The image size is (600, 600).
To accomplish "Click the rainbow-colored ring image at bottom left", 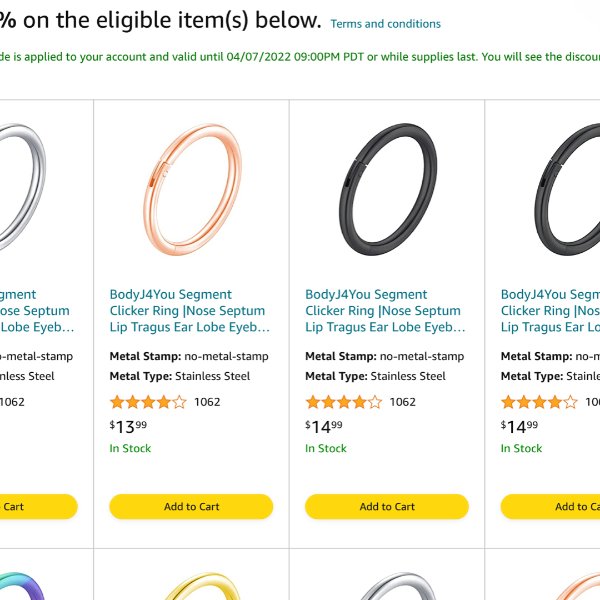I will (22, 586).
